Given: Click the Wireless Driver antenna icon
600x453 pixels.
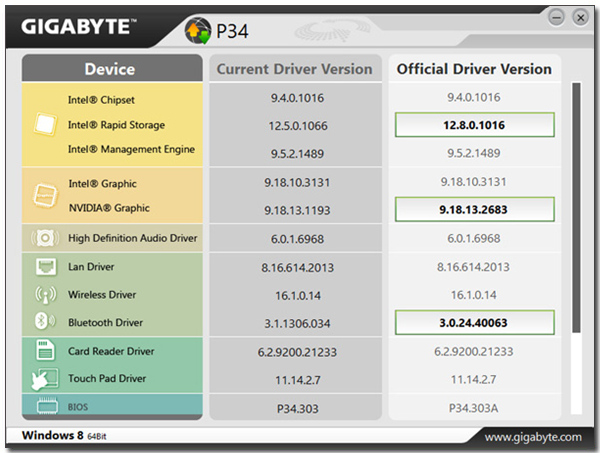Looking at the screenshot, I should click(46, 295).
